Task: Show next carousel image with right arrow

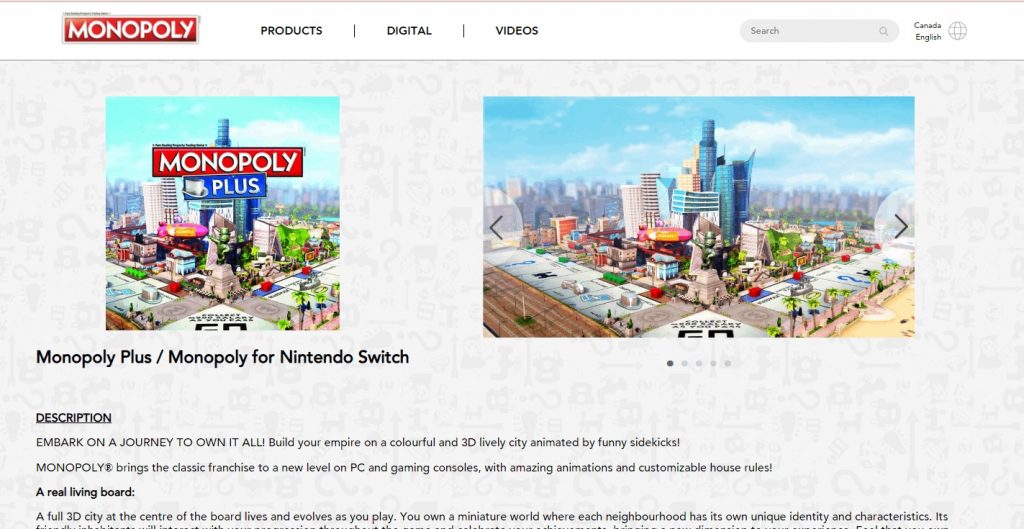Action: [901, 227]
